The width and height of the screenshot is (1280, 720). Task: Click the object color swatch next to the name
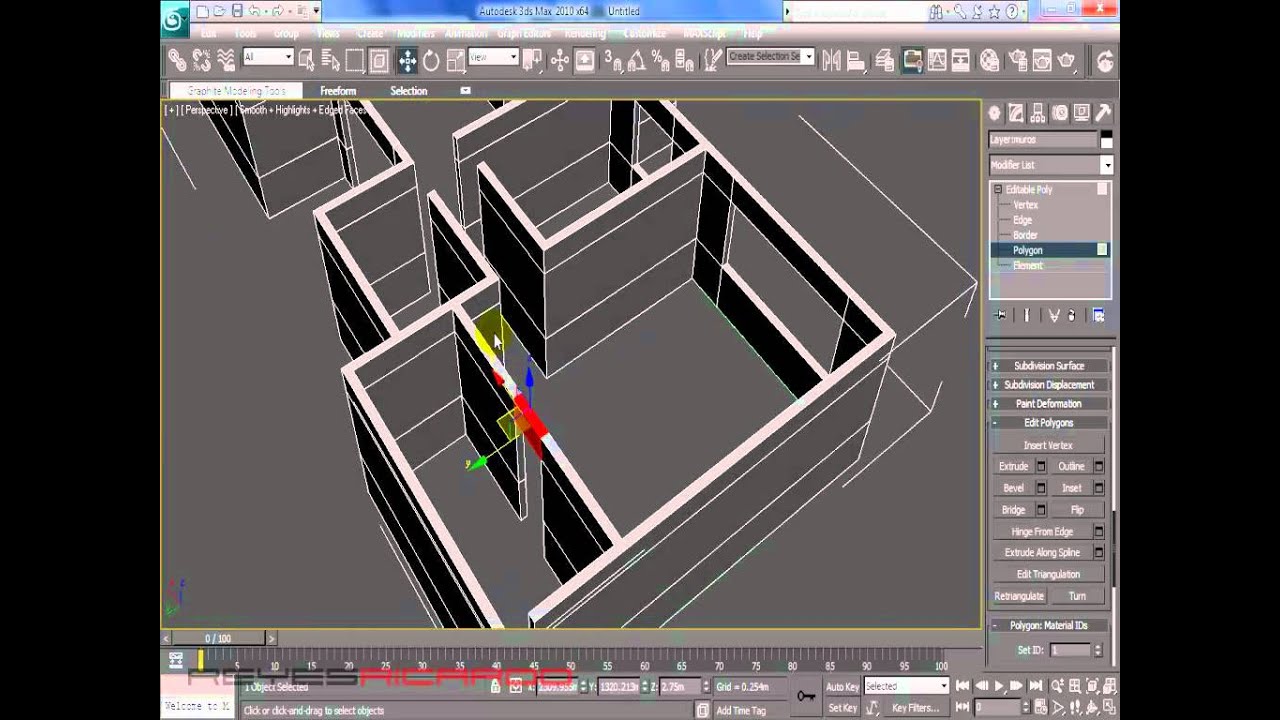(1106, 140)
